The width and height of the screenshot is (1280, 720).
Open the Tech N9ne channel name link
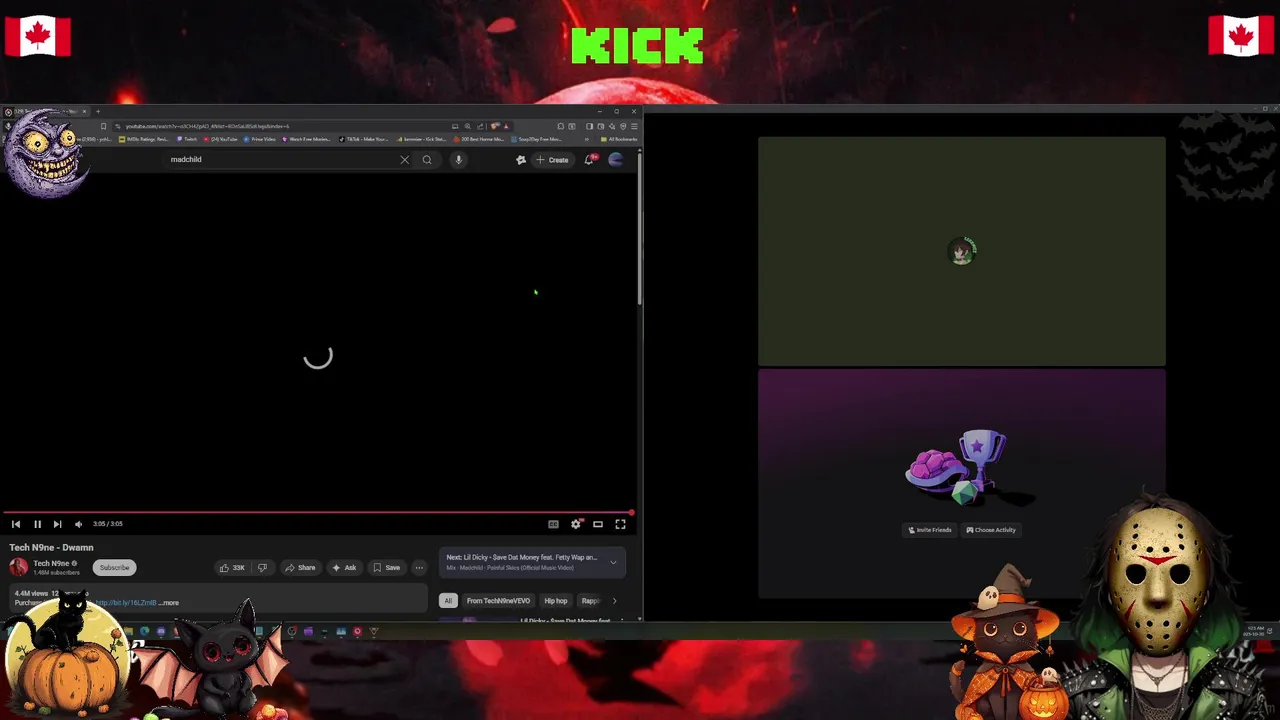51,563
